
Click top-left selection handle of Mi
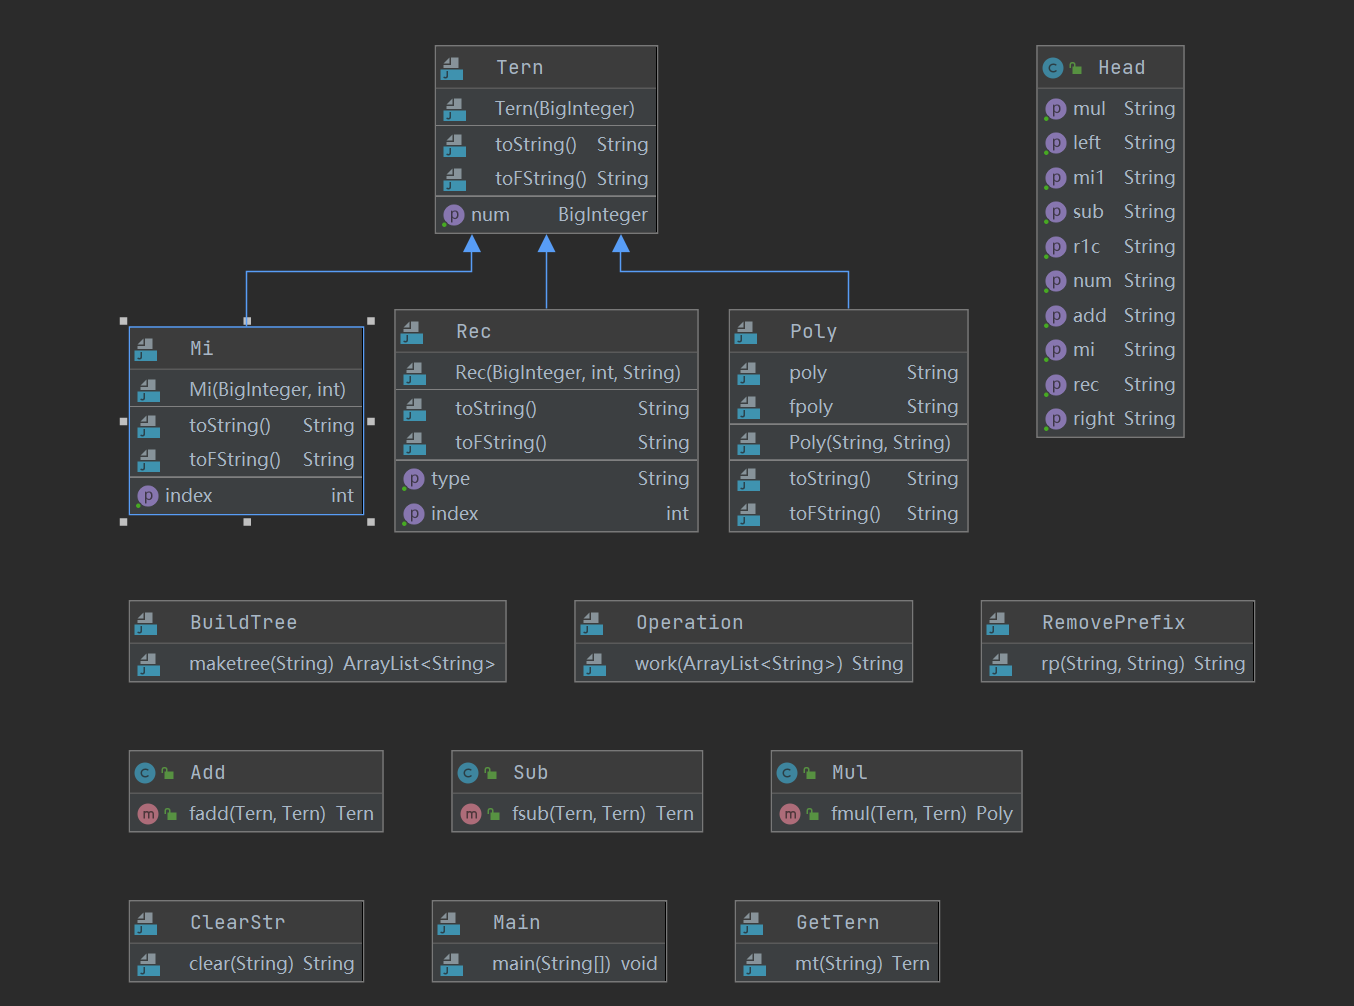pos(124,321)
